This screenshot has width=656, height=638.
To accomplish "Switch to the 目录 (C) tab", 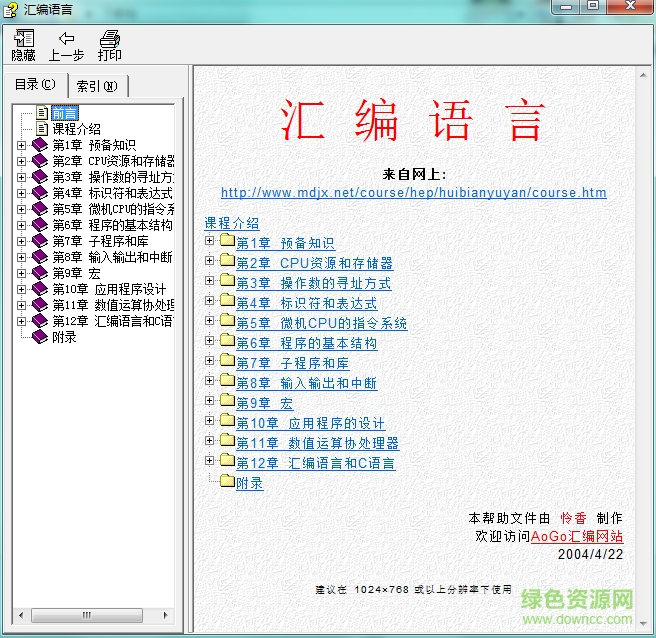I will tap(36, 85).
